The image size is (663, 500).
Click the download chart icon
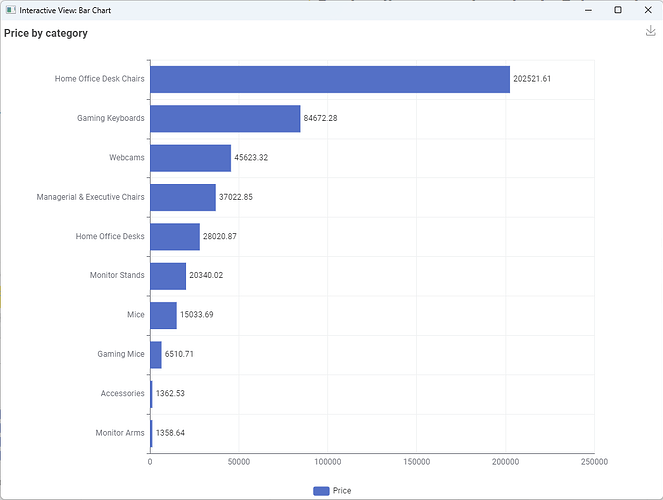[x=650, y=31]
